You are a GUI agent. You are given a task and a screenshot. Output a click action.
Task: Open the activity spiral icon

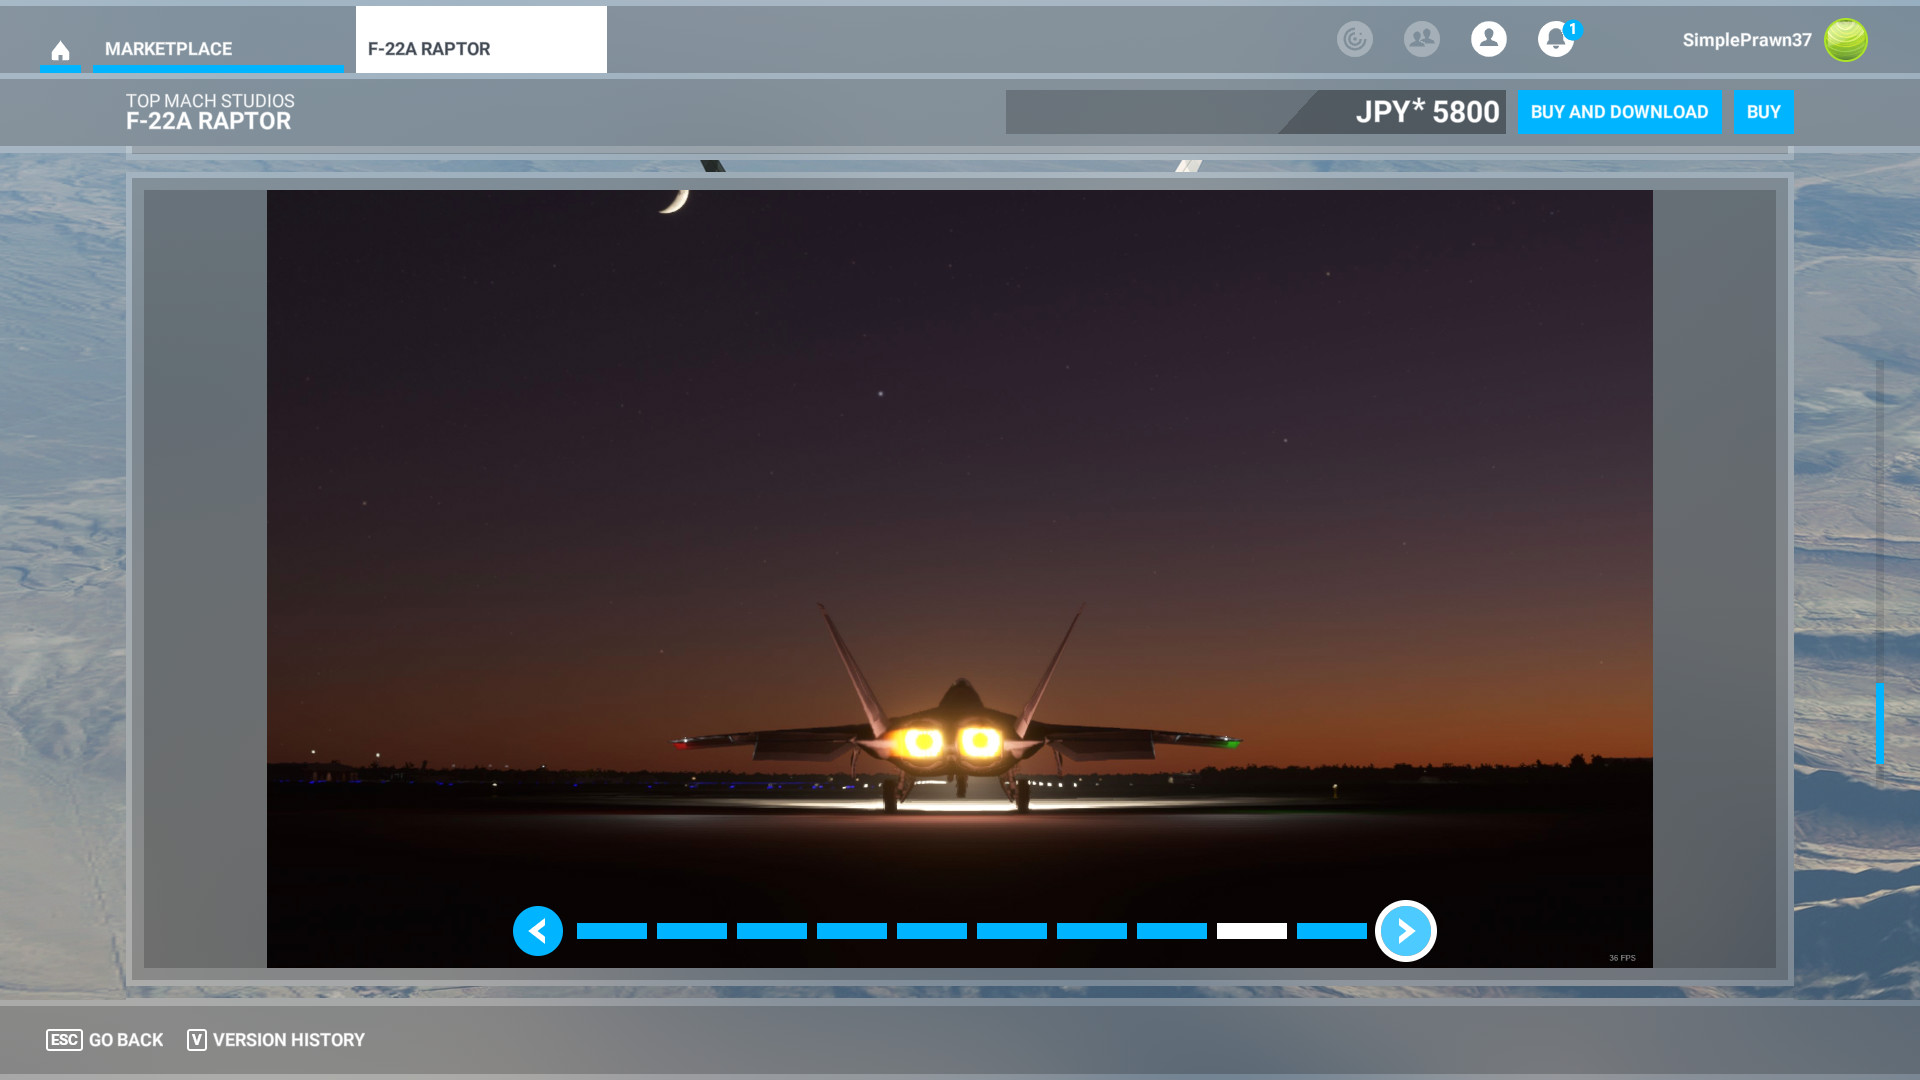[1355, 39]
